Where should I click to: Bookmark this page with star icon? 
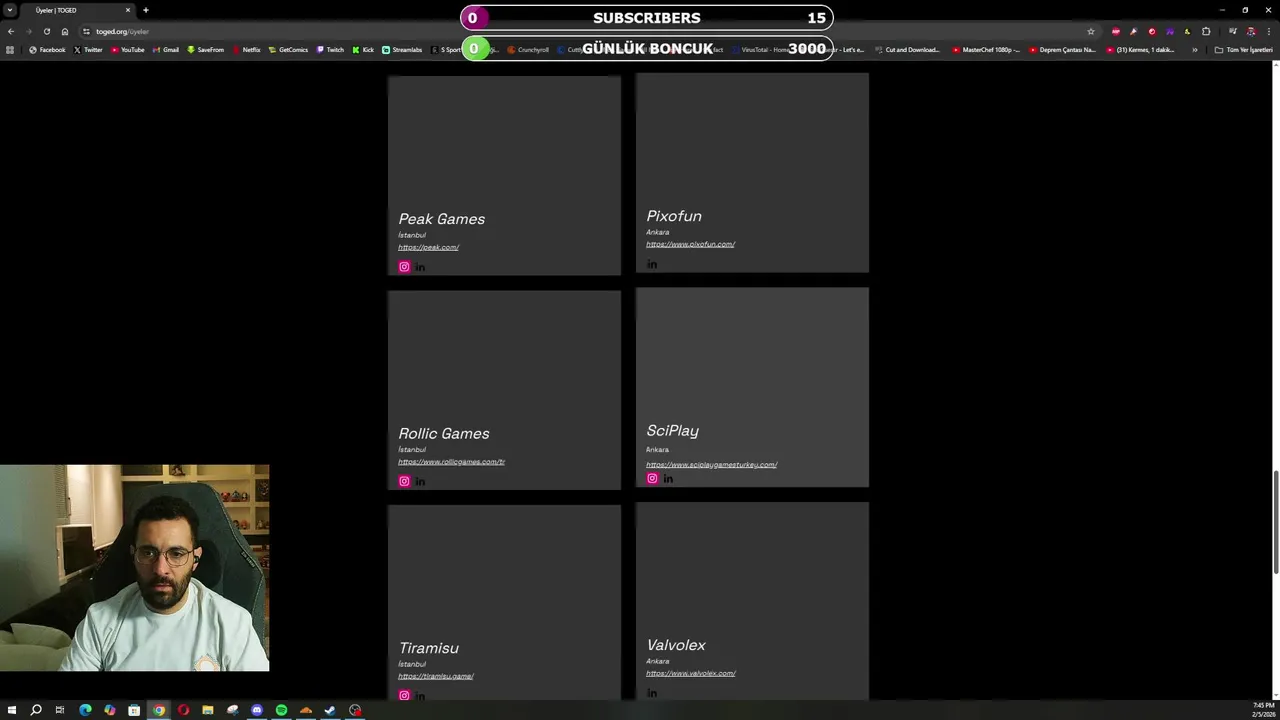click(x=1091, y=31)
